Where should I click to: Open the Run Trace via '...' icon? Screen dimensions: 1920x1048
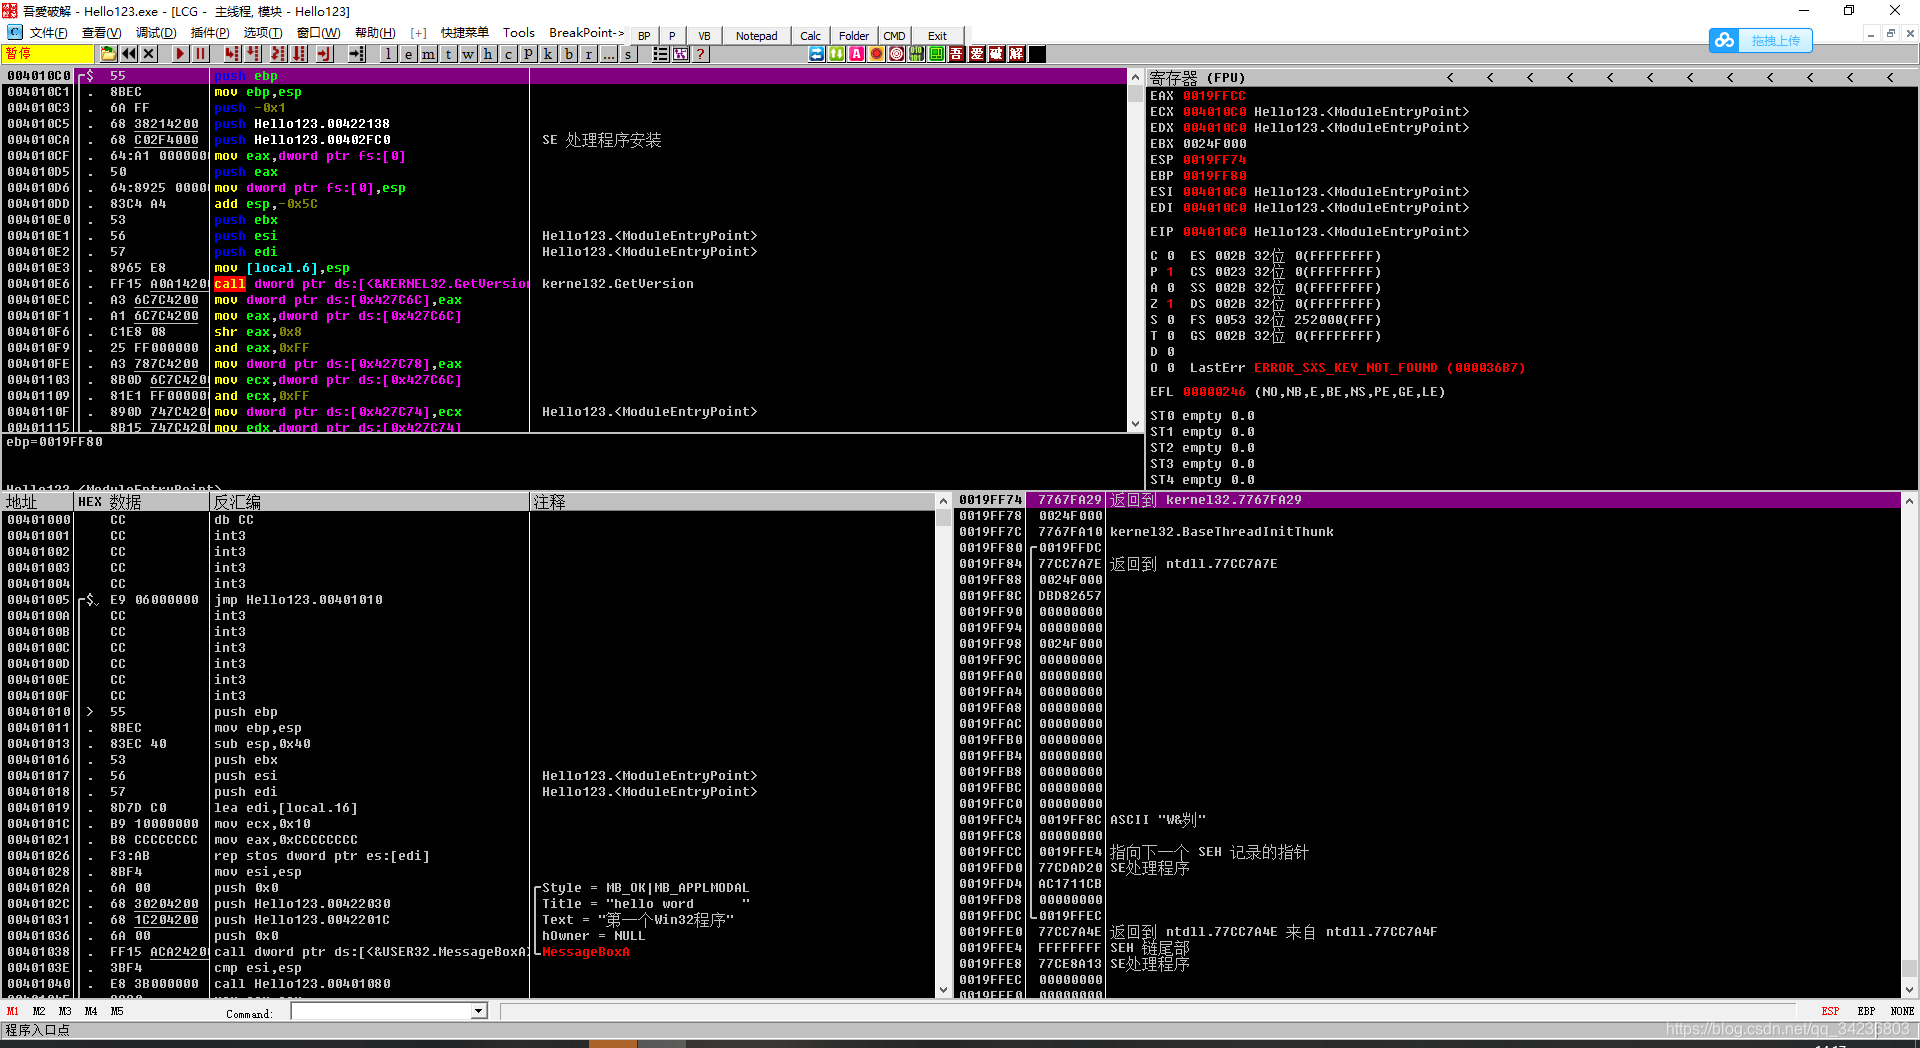(608, 54)
